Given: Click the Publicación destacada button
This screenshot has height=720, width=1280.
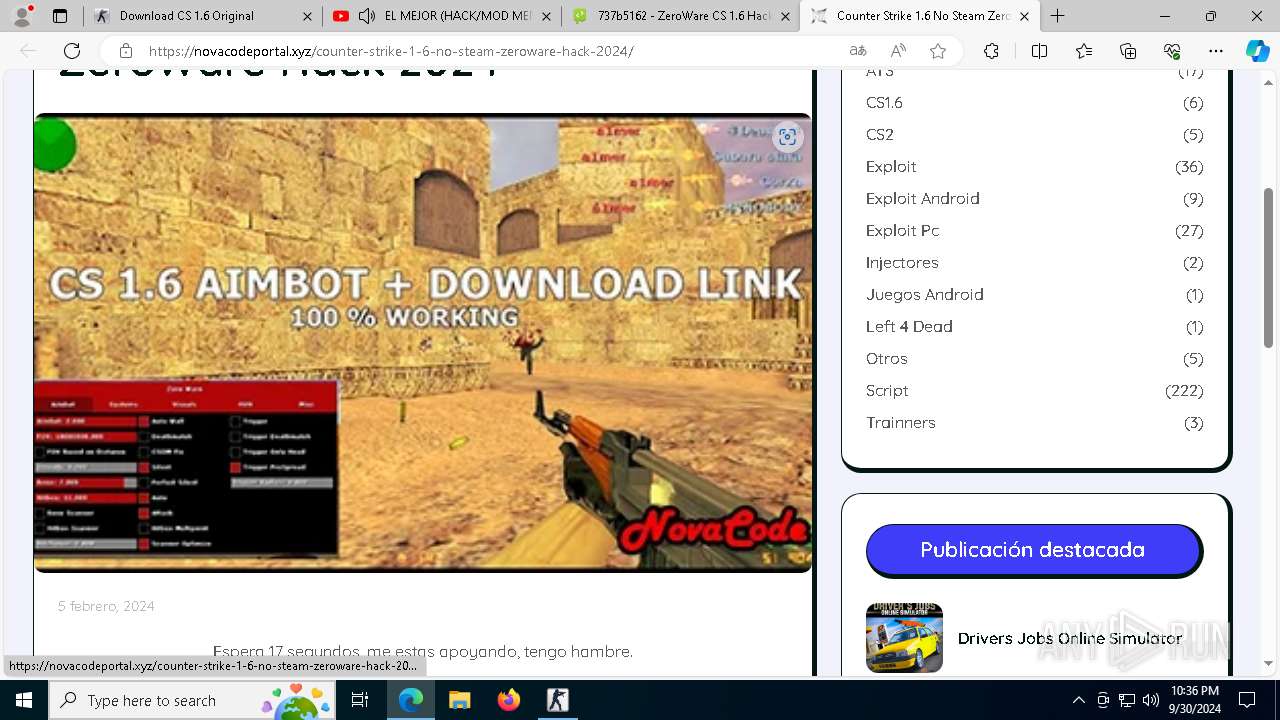Looking at the screenshot, I should pyautogui.click(x=1033, y=550).
